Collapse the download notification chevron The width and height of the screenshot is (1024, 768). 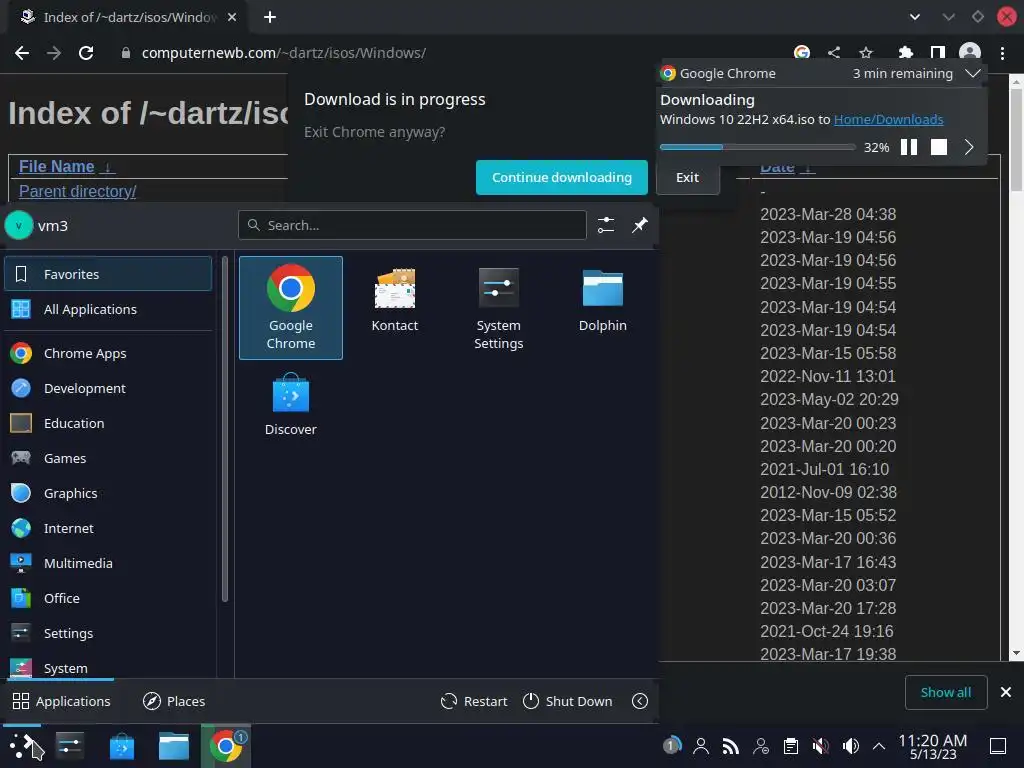click(972, 73)
